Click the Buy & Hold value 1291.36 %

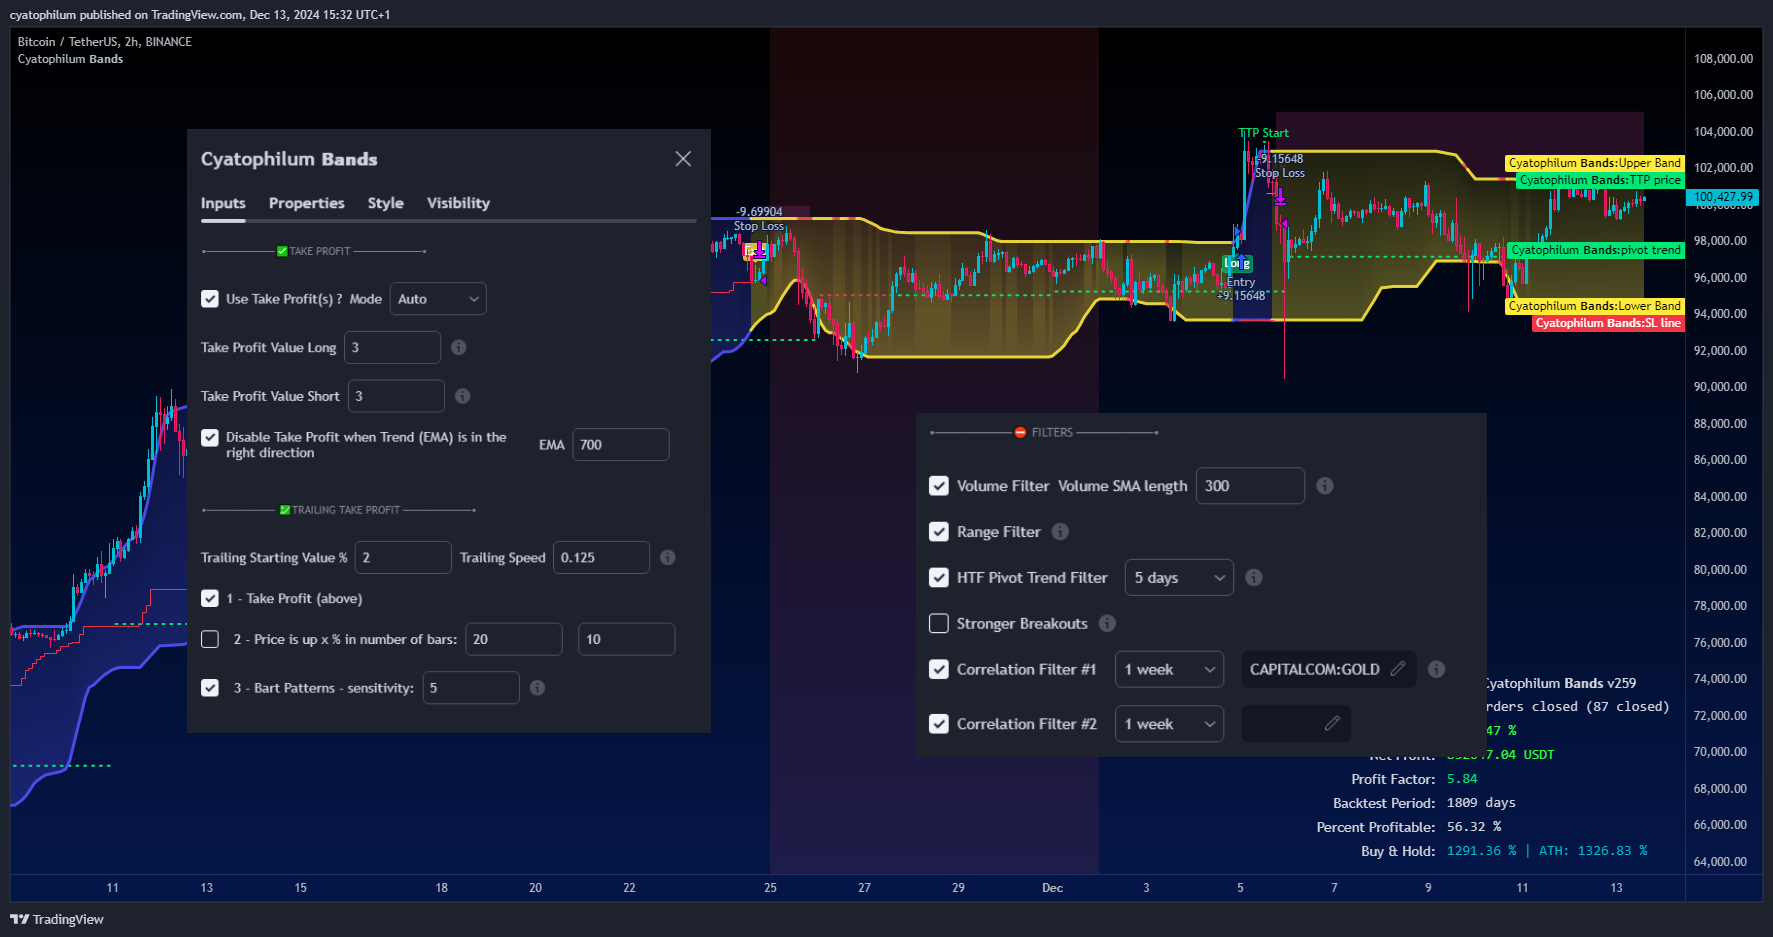point(1481,851)
